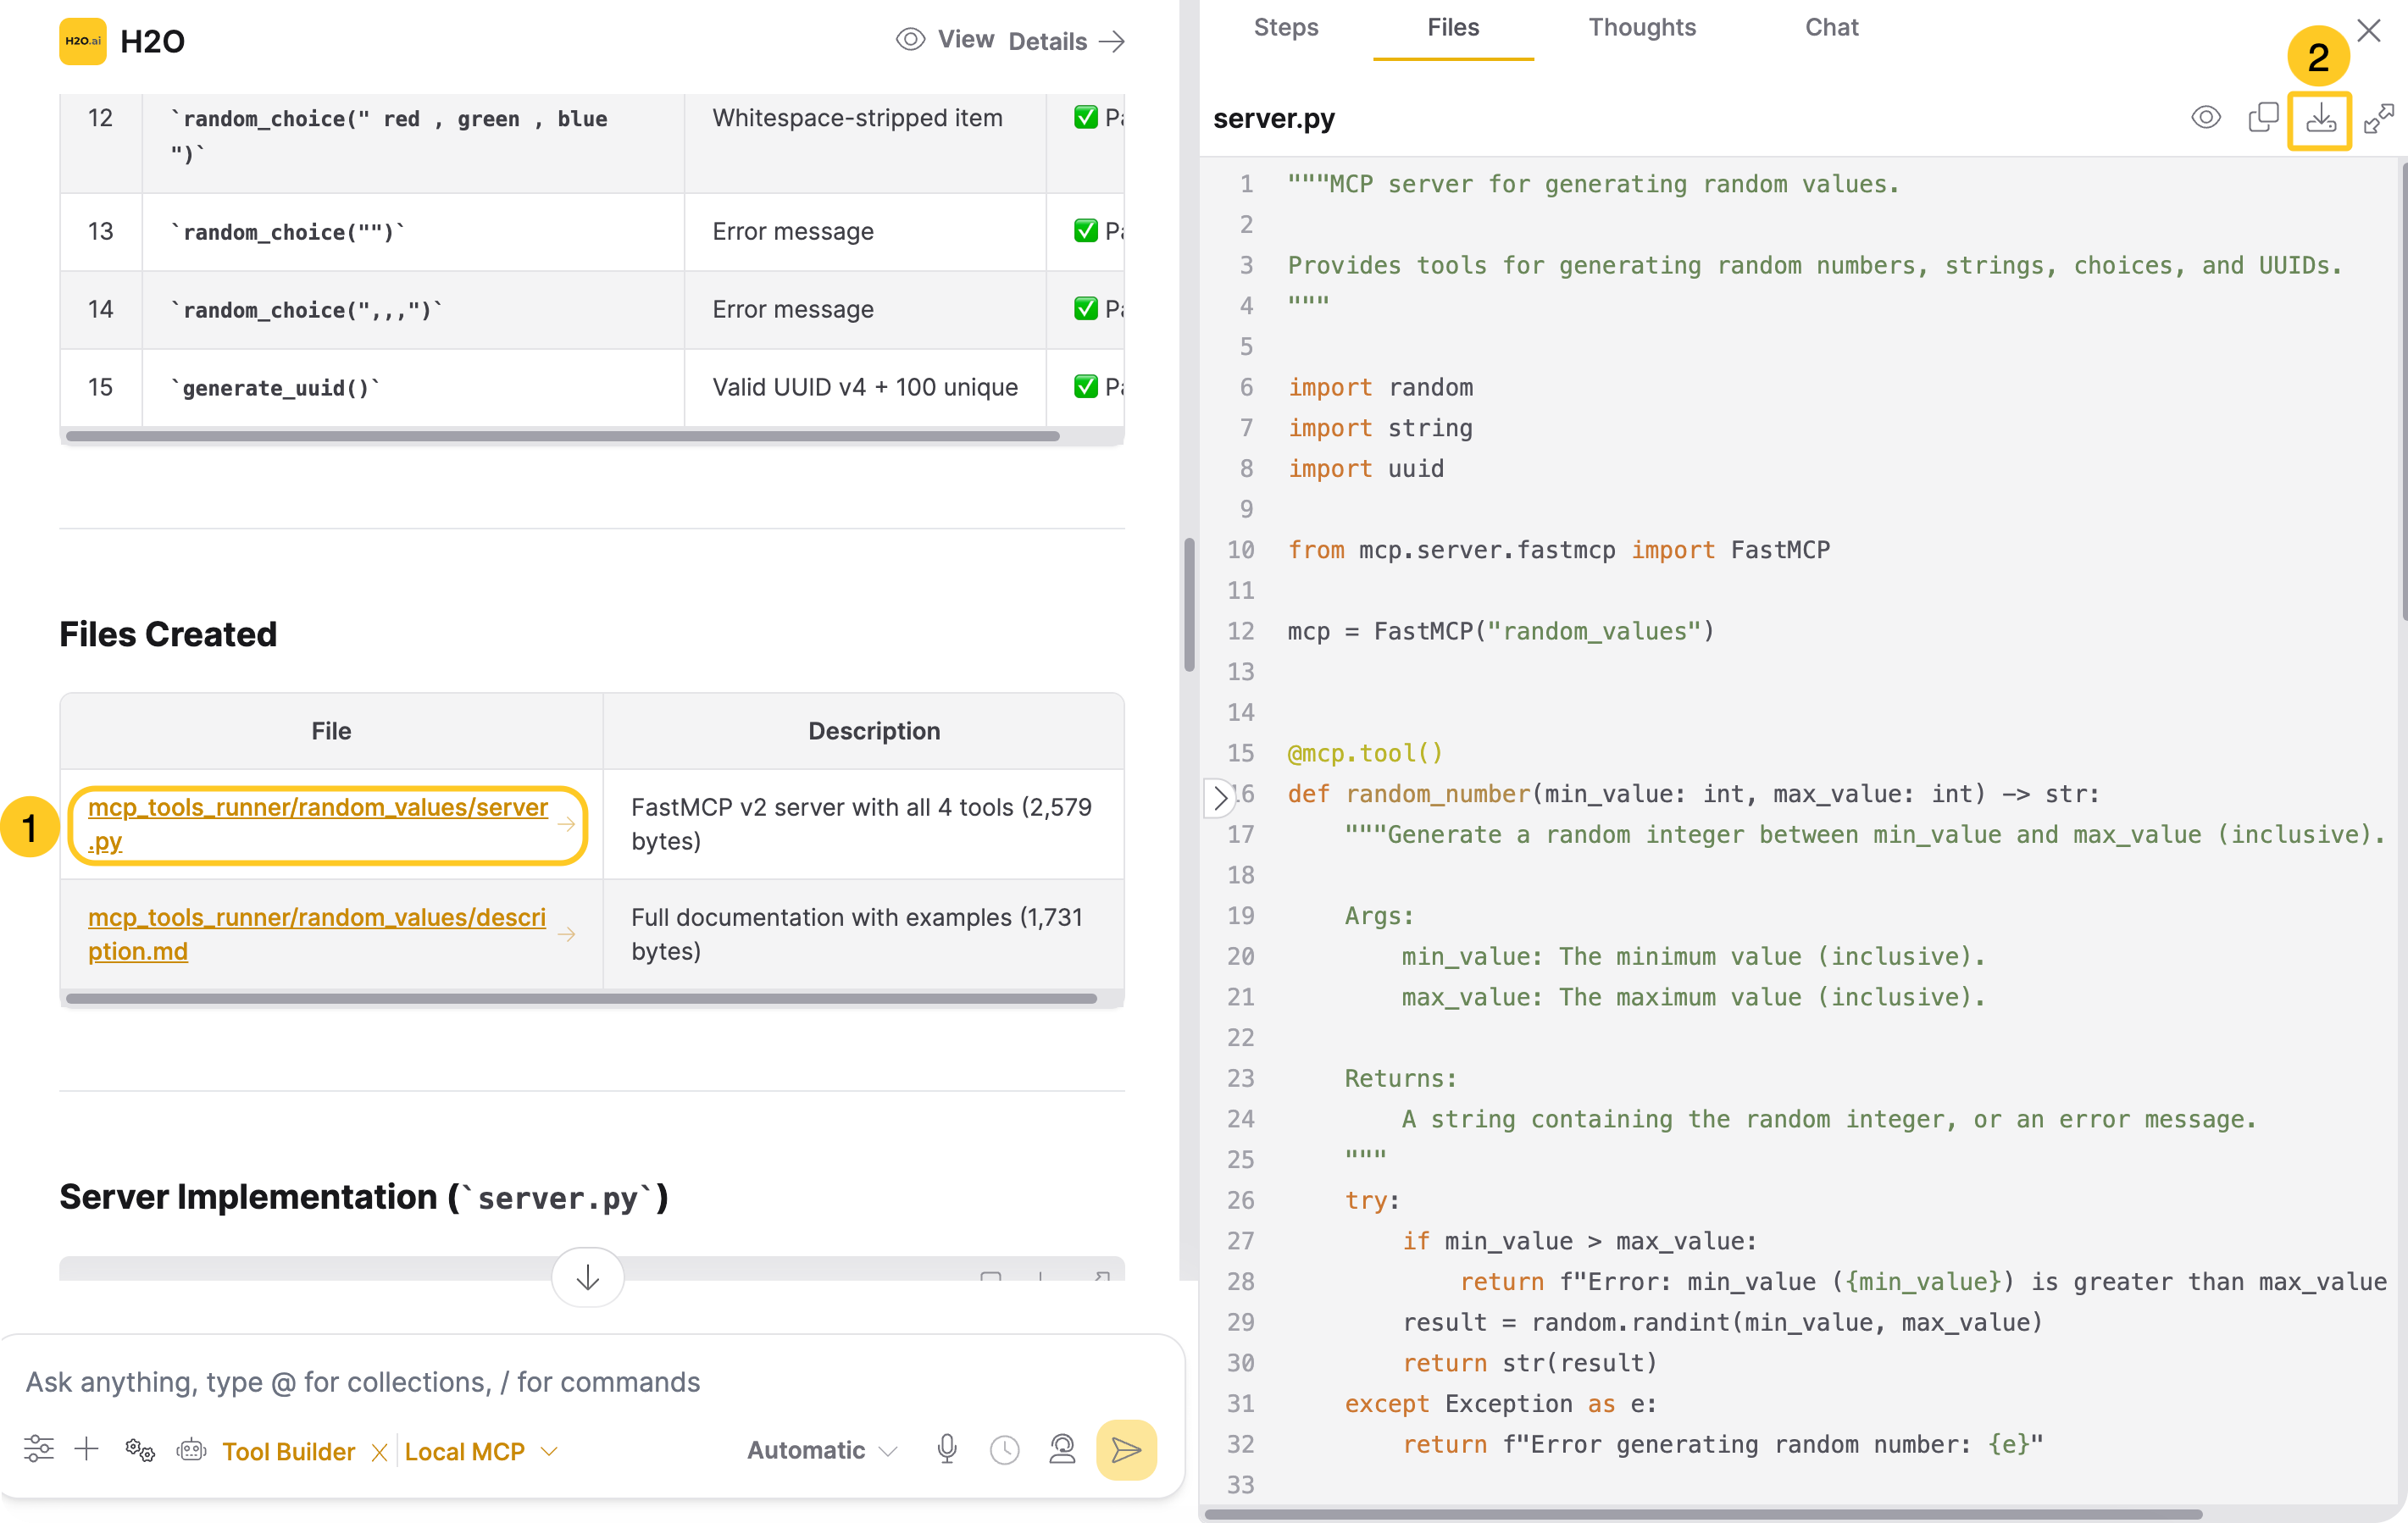Click the plus icon to add attachment
Viewport: 2408px width, 1523px height.
[87, 1449]
